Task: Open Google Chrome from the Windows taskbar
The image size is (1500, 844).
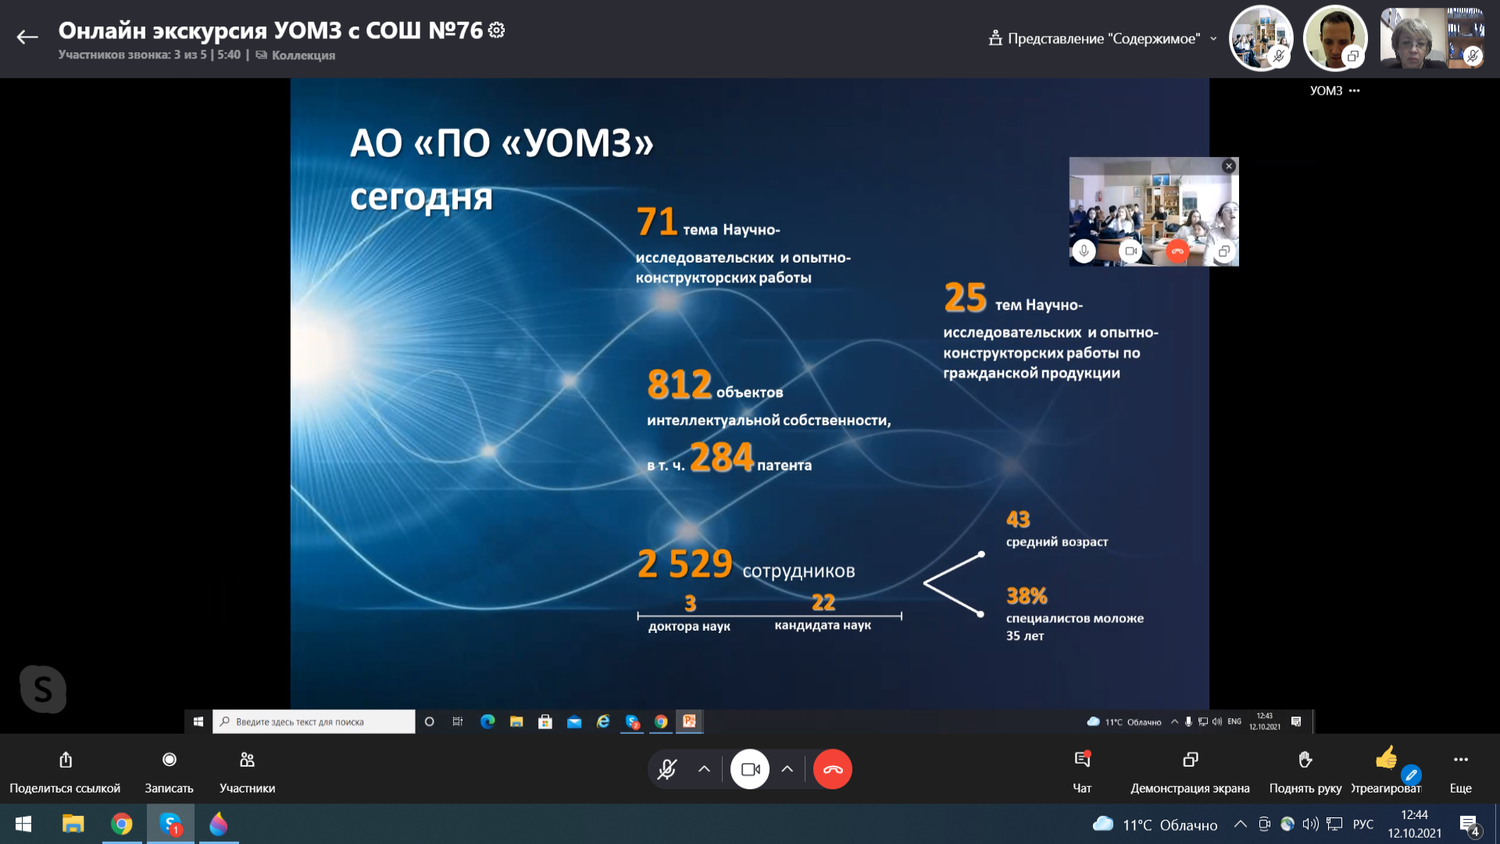Action: 122,824
